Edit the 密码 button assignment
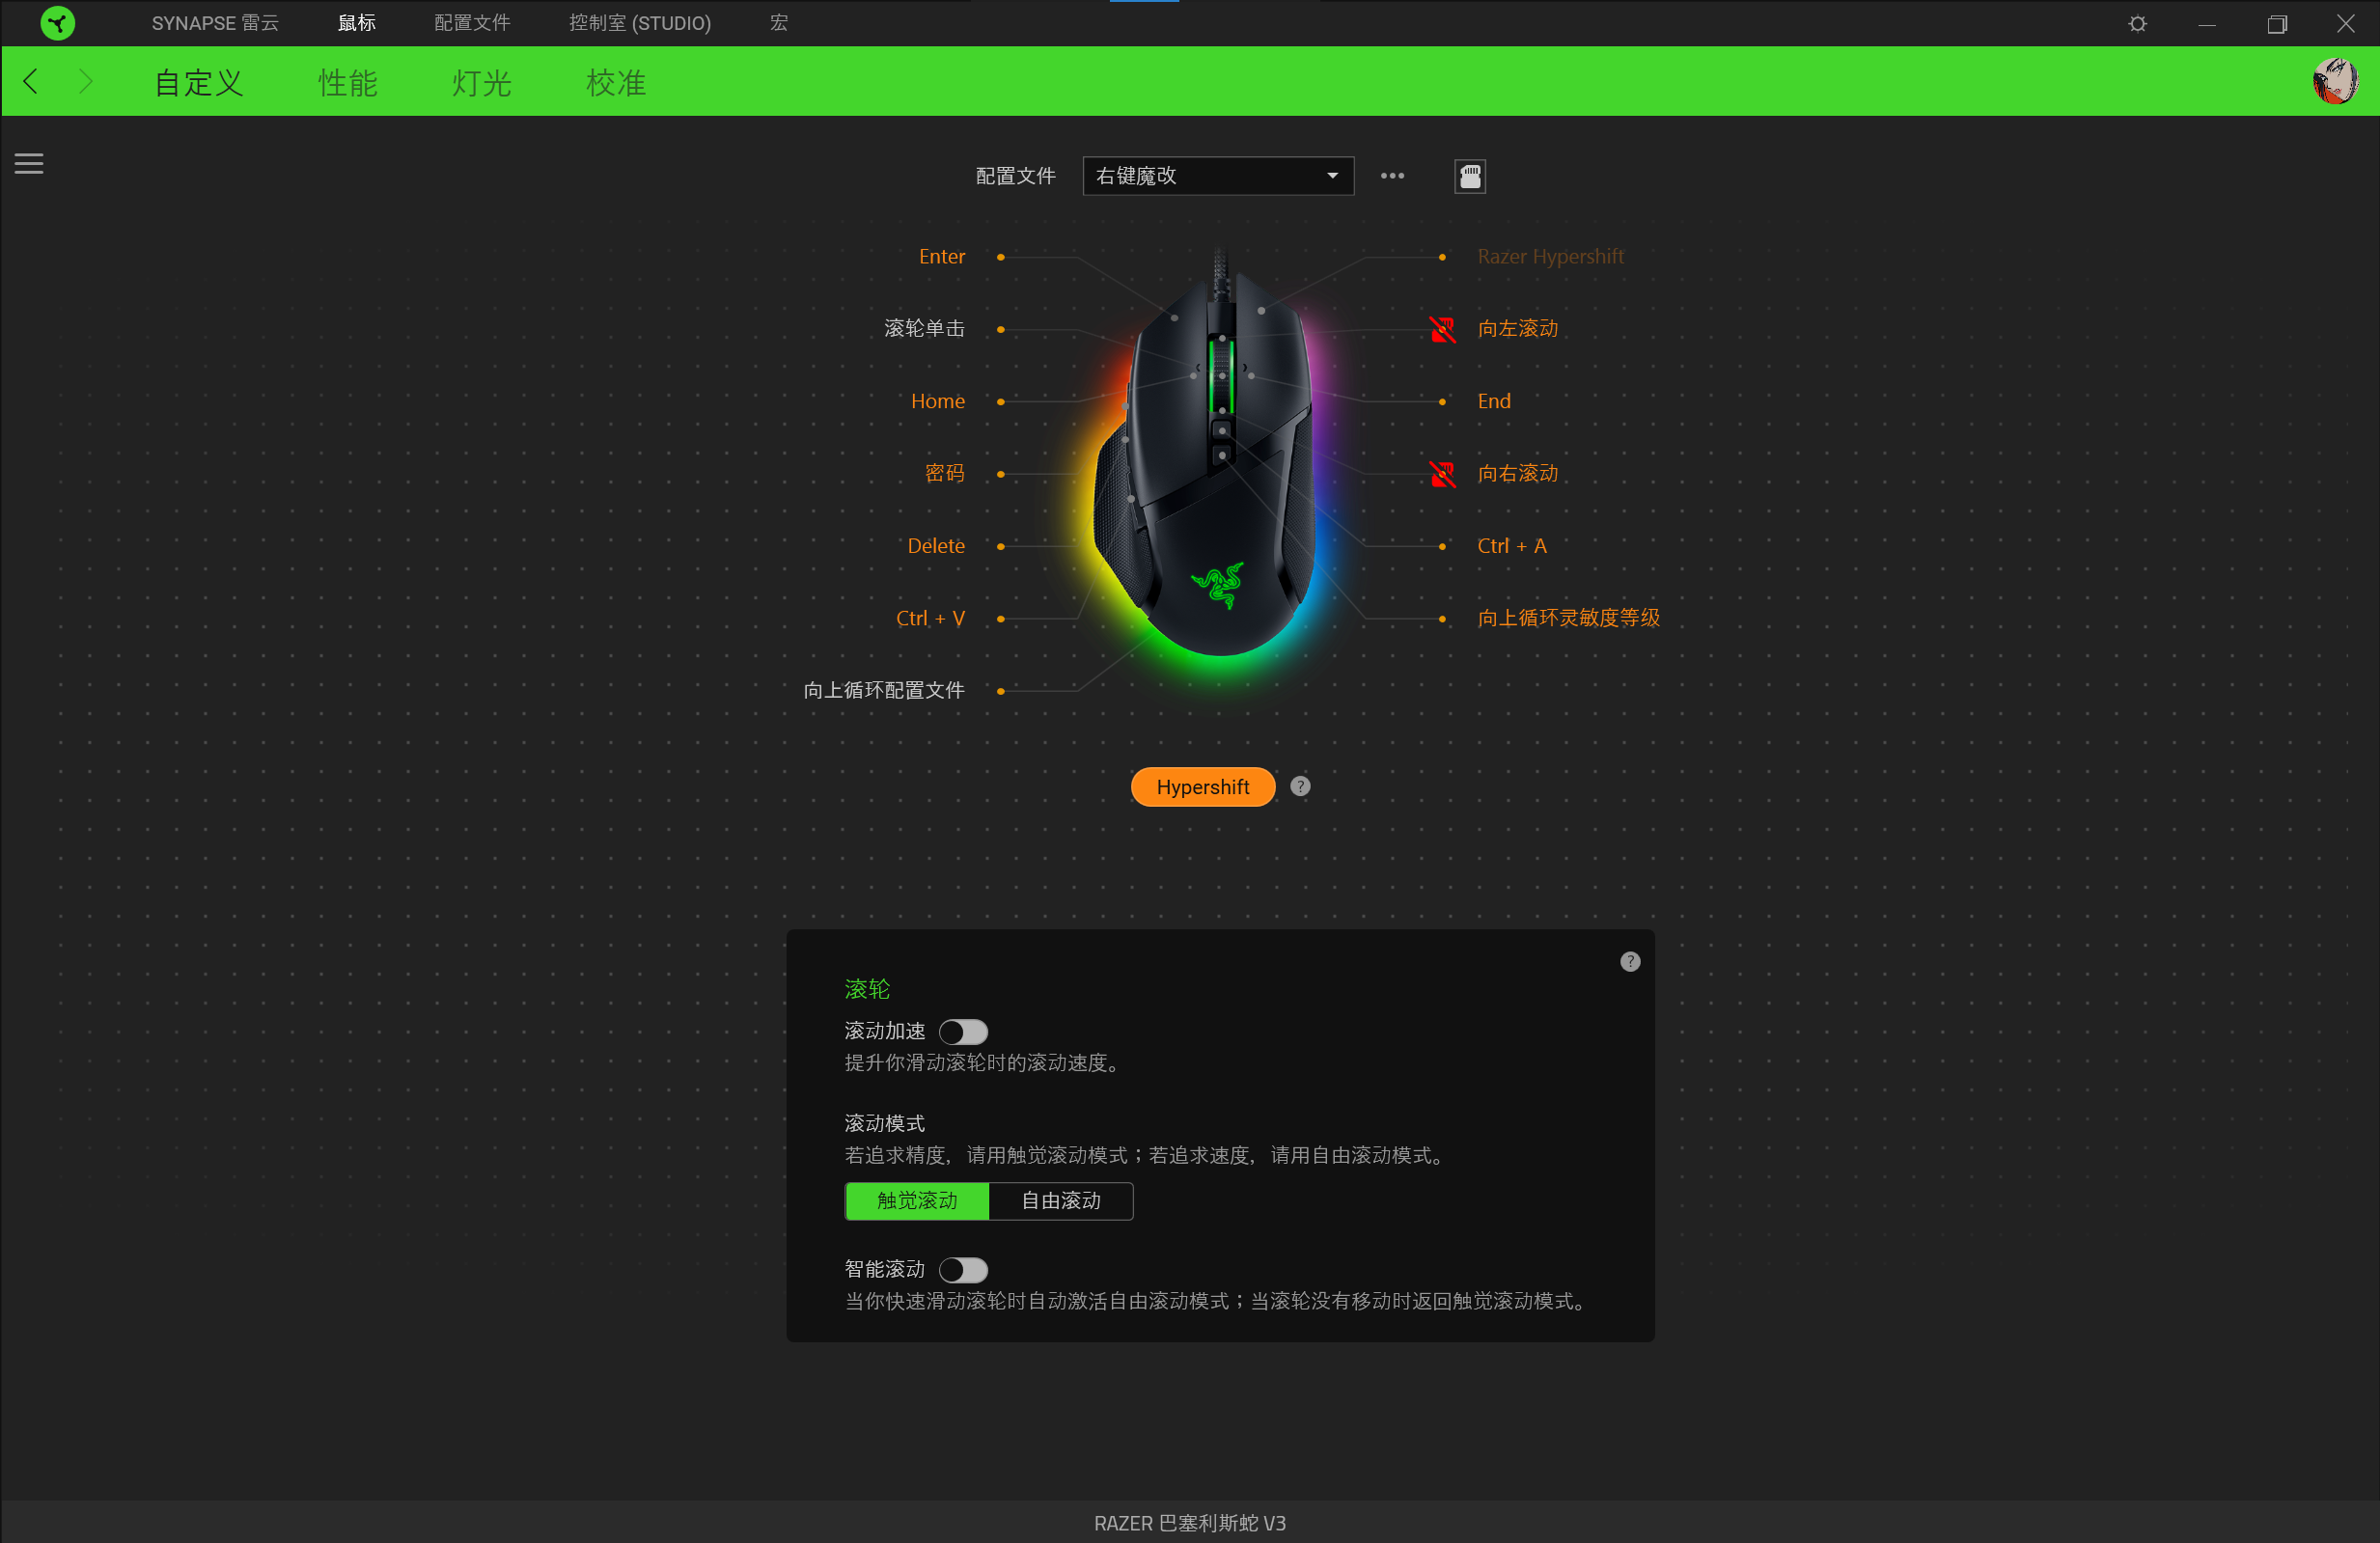The width and height of the screenshot is (2380, 1543). [944, 474]
